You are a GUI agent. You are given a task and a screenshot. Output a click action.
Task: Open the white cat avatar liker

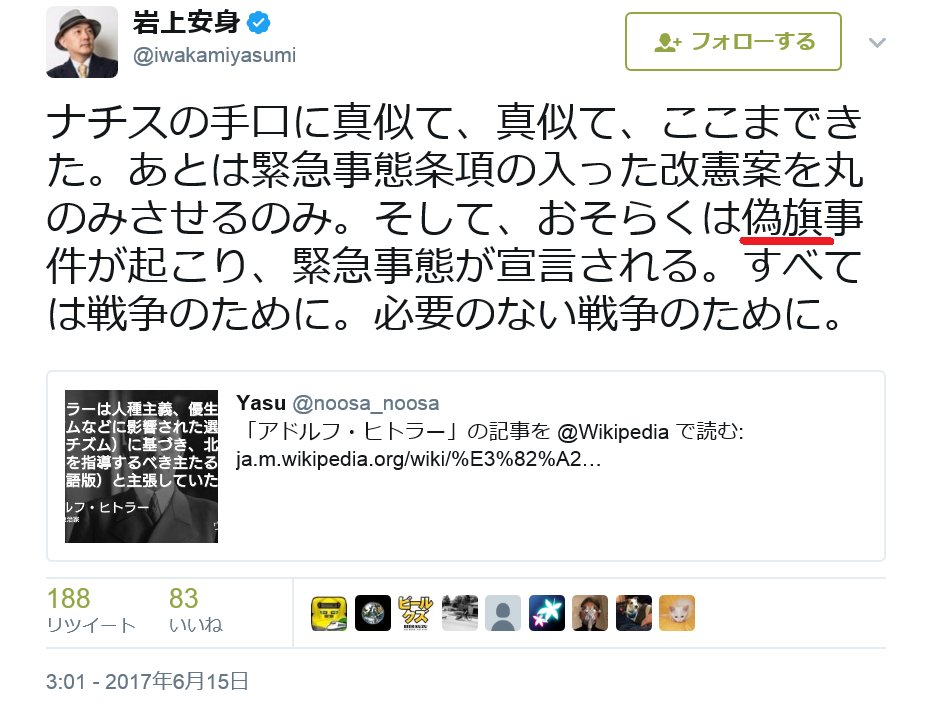point(677,613)
